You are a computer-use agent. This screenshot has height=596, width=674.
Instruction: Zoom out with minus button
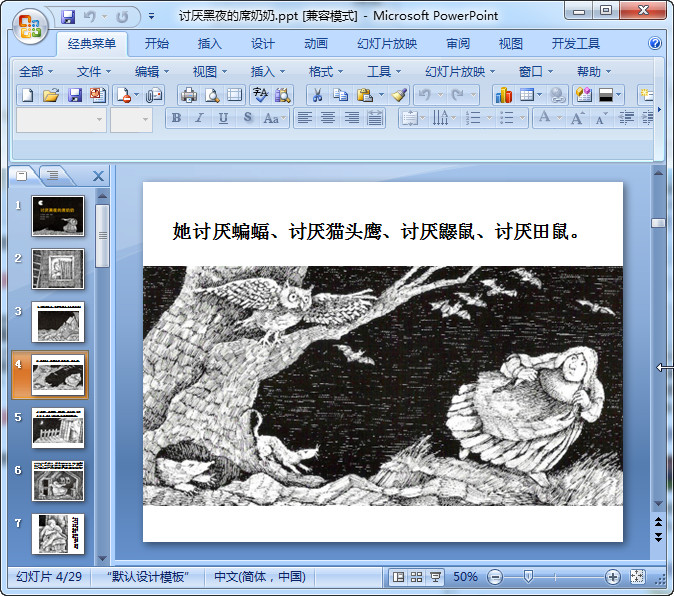point(495,577)
